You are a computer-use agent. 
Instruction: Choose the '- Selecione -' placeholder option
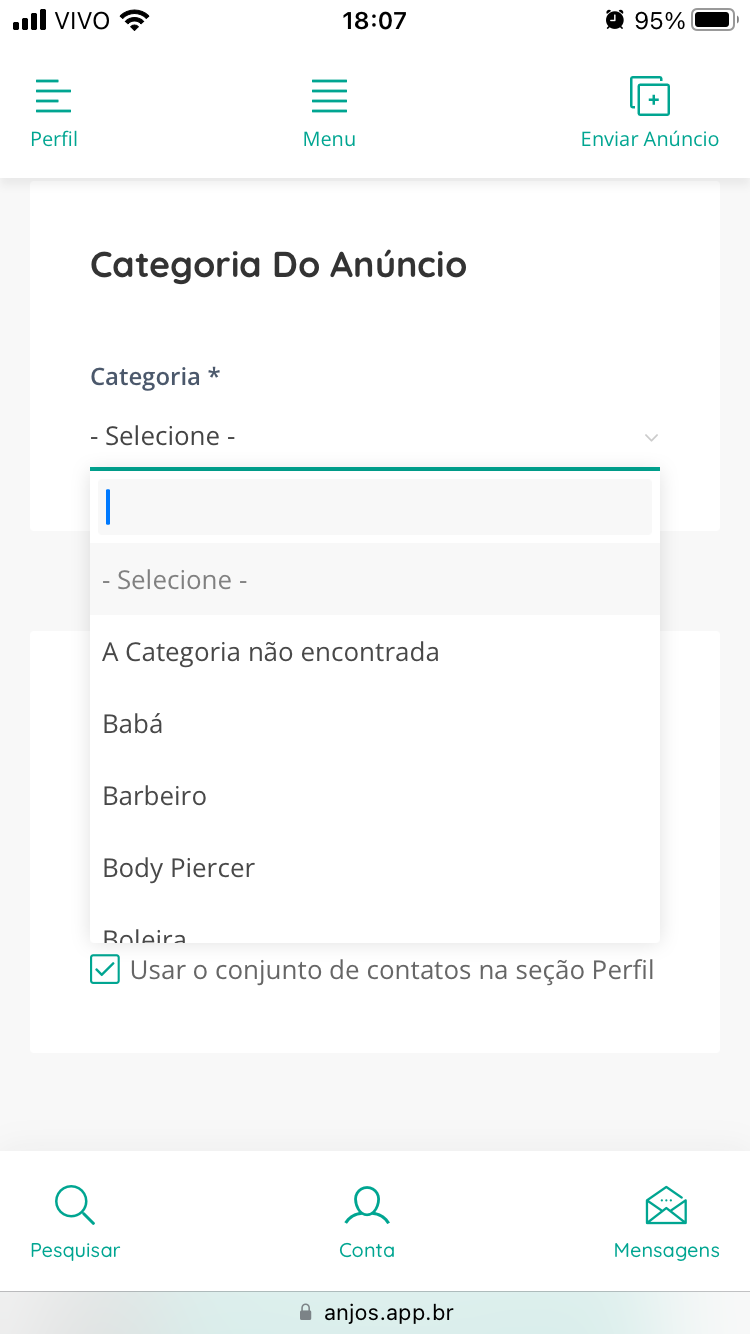click(x=374, y=580)
